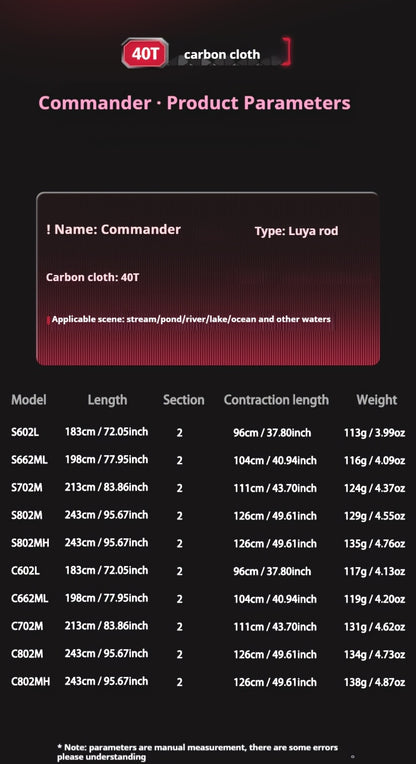Select the S662ML model name
The image size is (416, 764).
point(29,459)
